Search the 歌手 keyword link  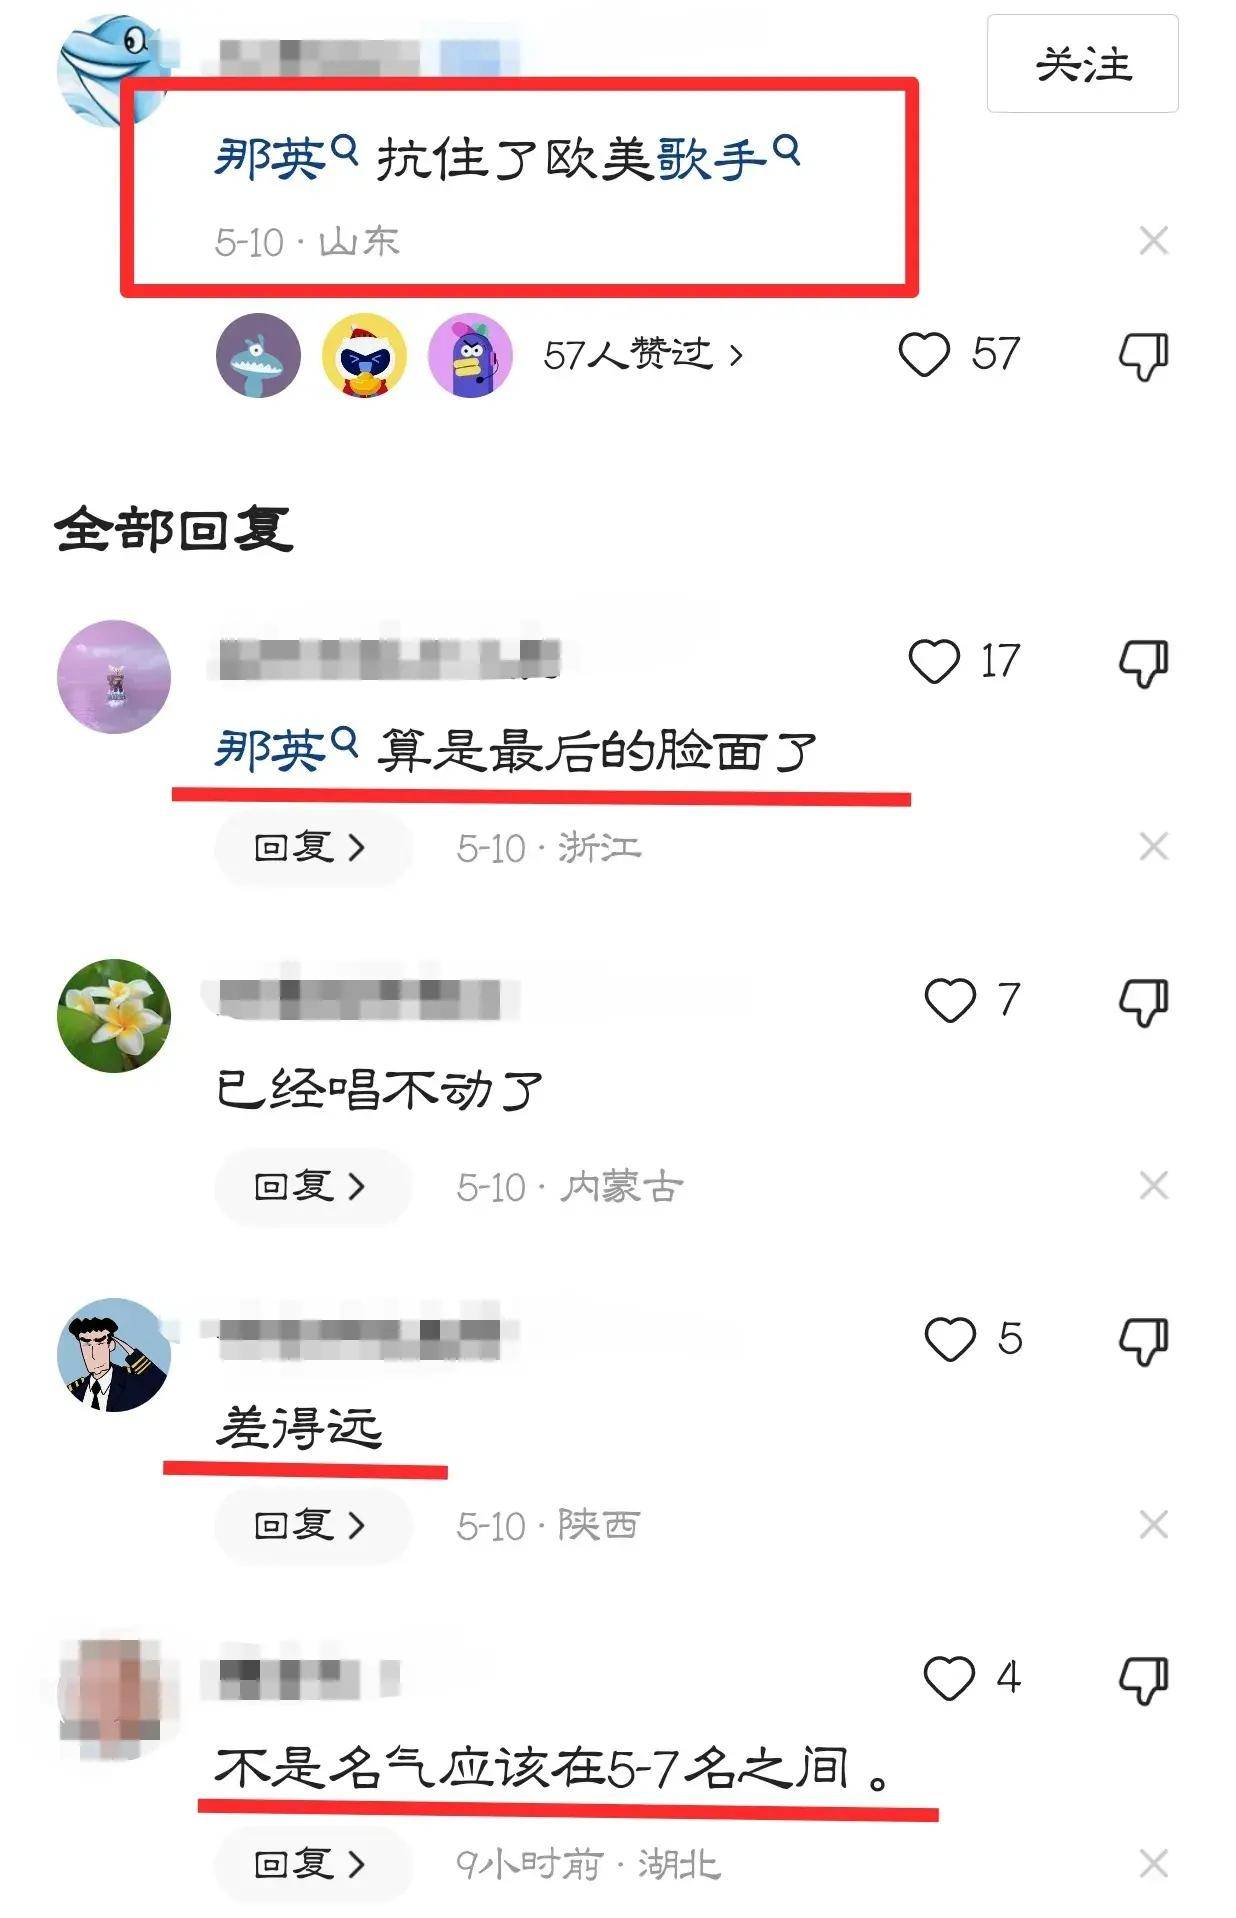(728, 158)
